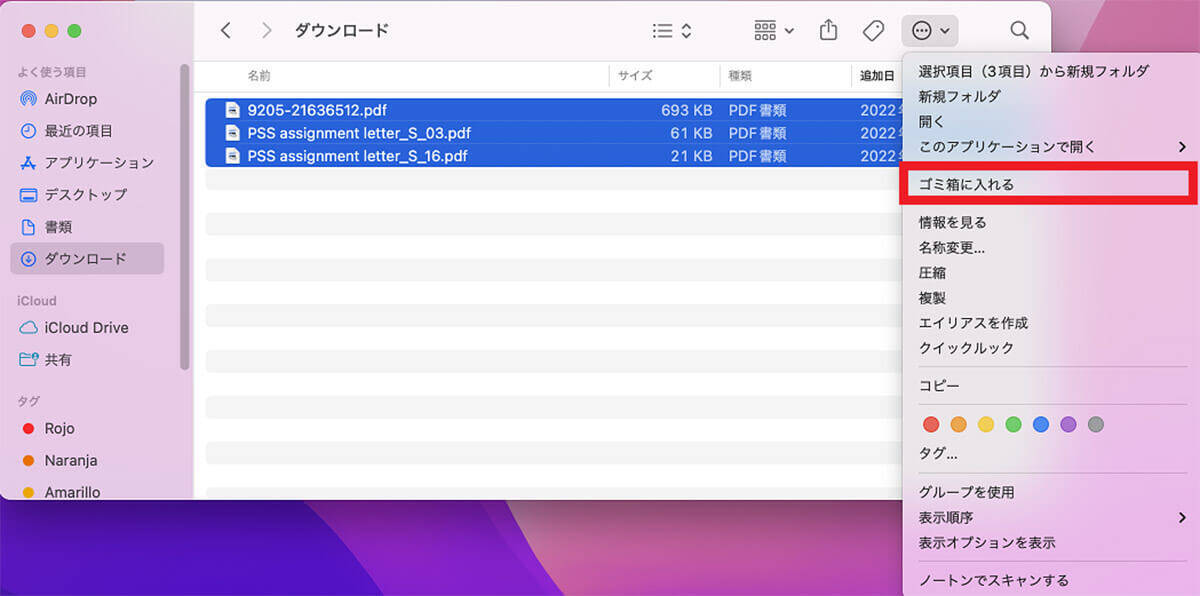Click the back navigation arrow
Screen dimensions: 1200x596
coord(226,31)
